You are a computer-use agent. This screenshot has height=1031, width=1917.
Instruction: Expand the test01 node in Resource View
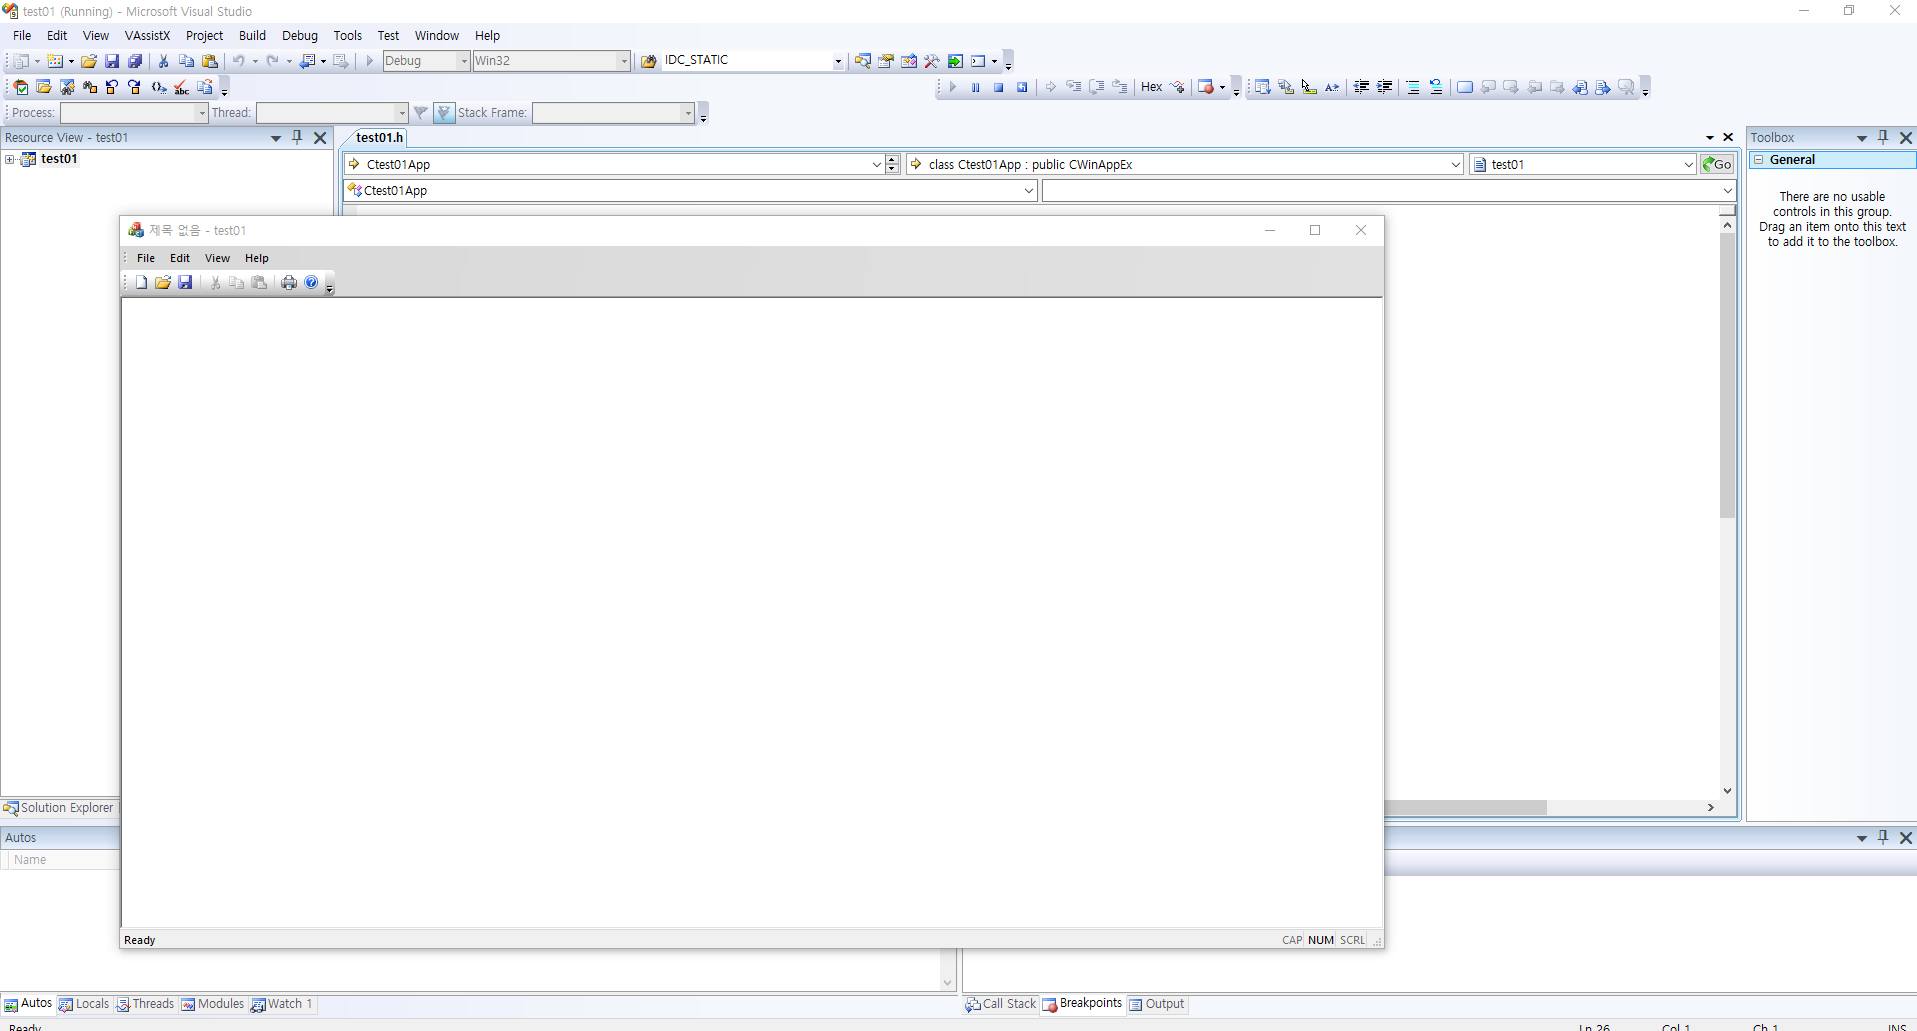(10, 159)
